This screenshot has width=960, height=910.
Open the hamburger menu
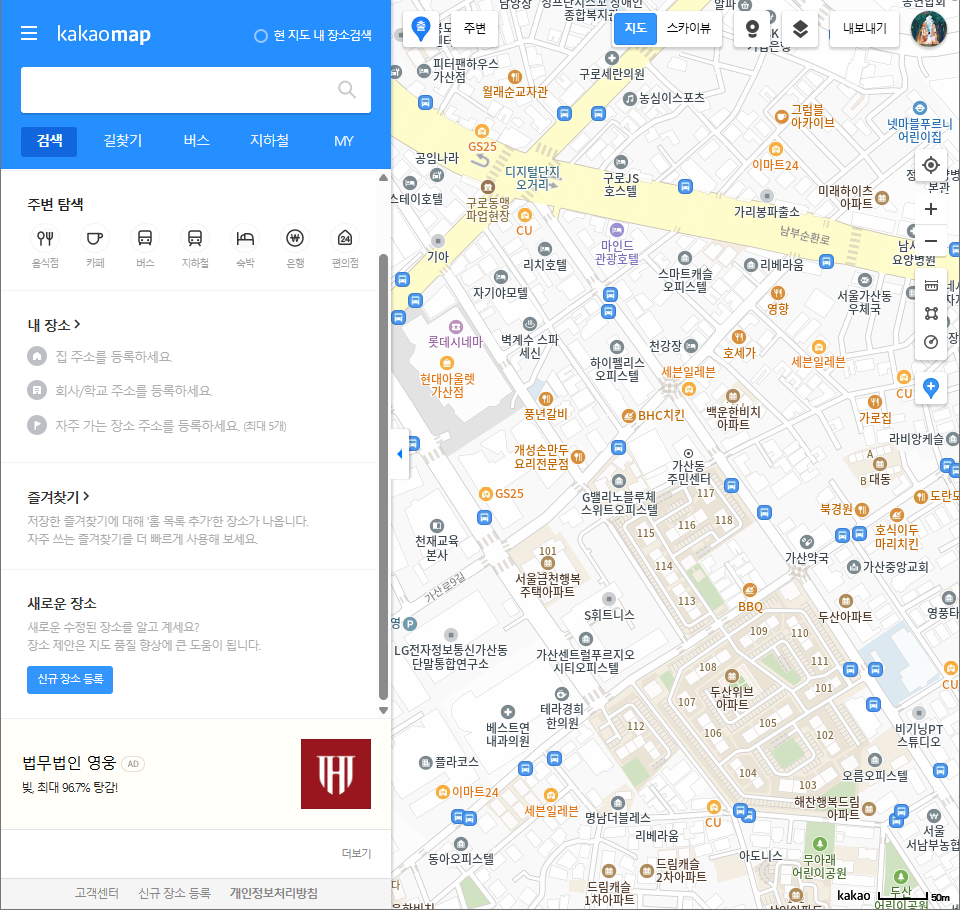click(x=29, y=33)
